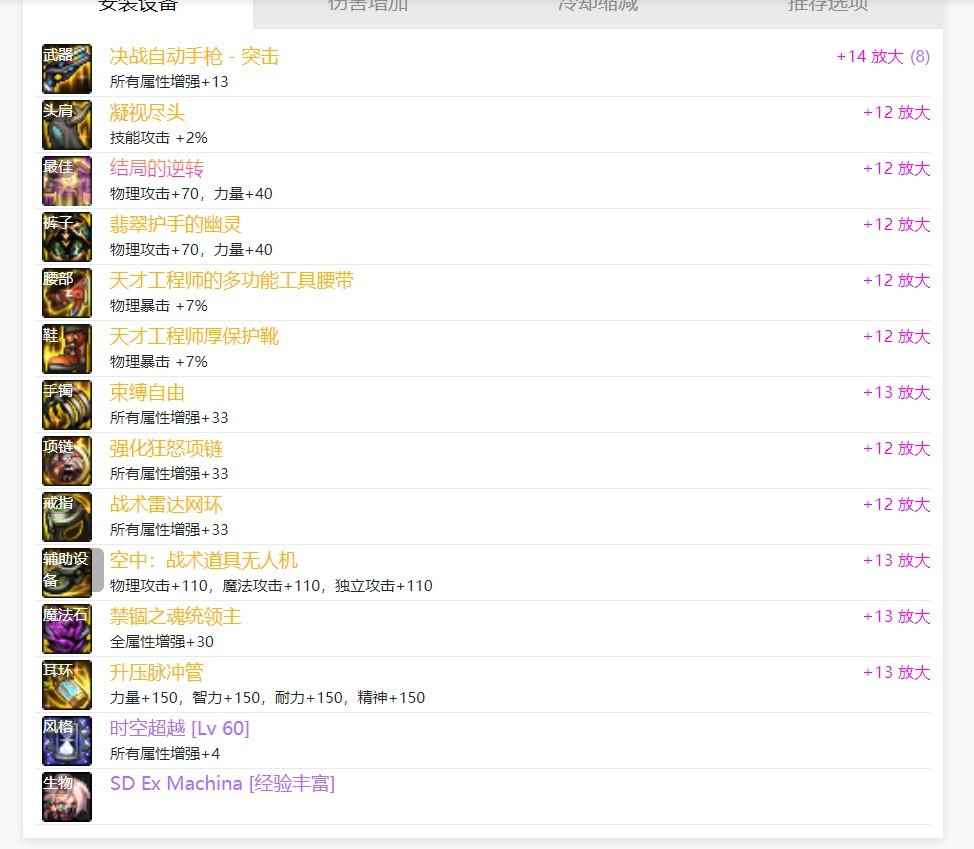Select the necklace slot icon (项链)
The width and height of the screenshot is (974, 849).
pyautogui.click(x=67, y=461)
